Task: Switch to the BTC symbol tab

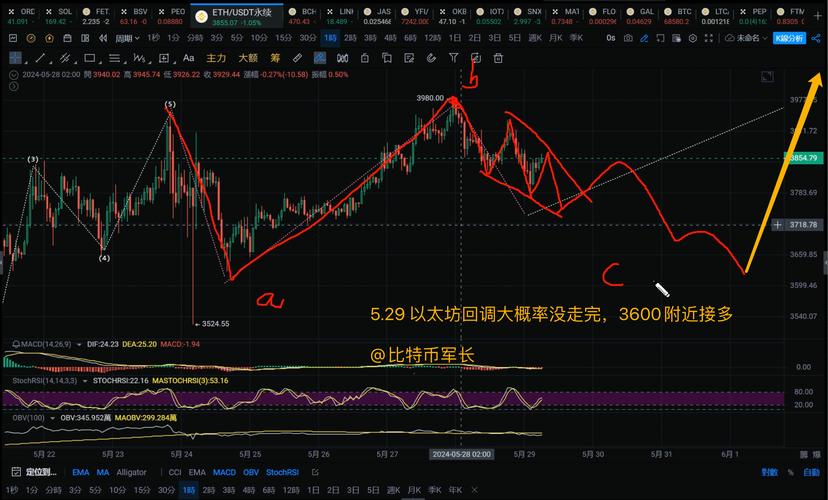Action: click(679, 16)
